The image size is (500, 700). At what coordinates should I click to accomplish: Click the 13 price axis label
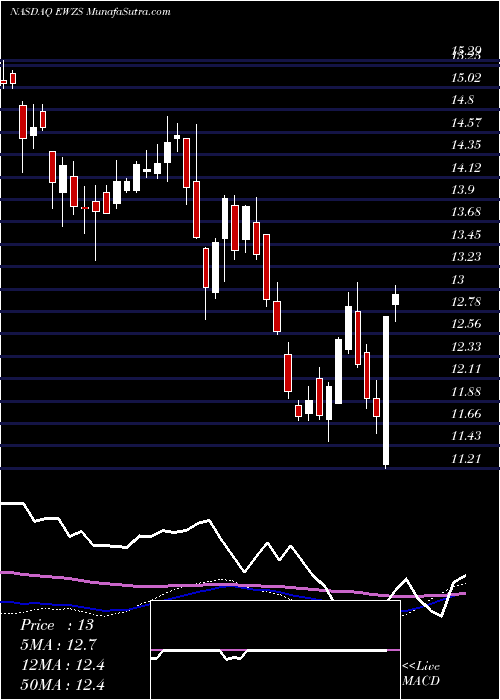(458, 280)
